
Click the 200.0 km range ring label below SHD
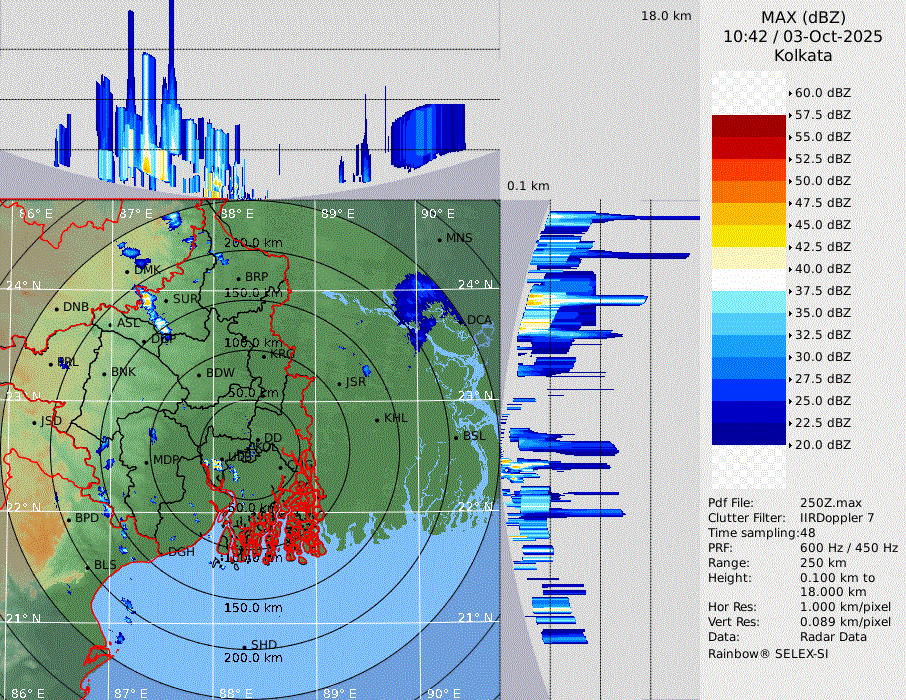[253, 658]
